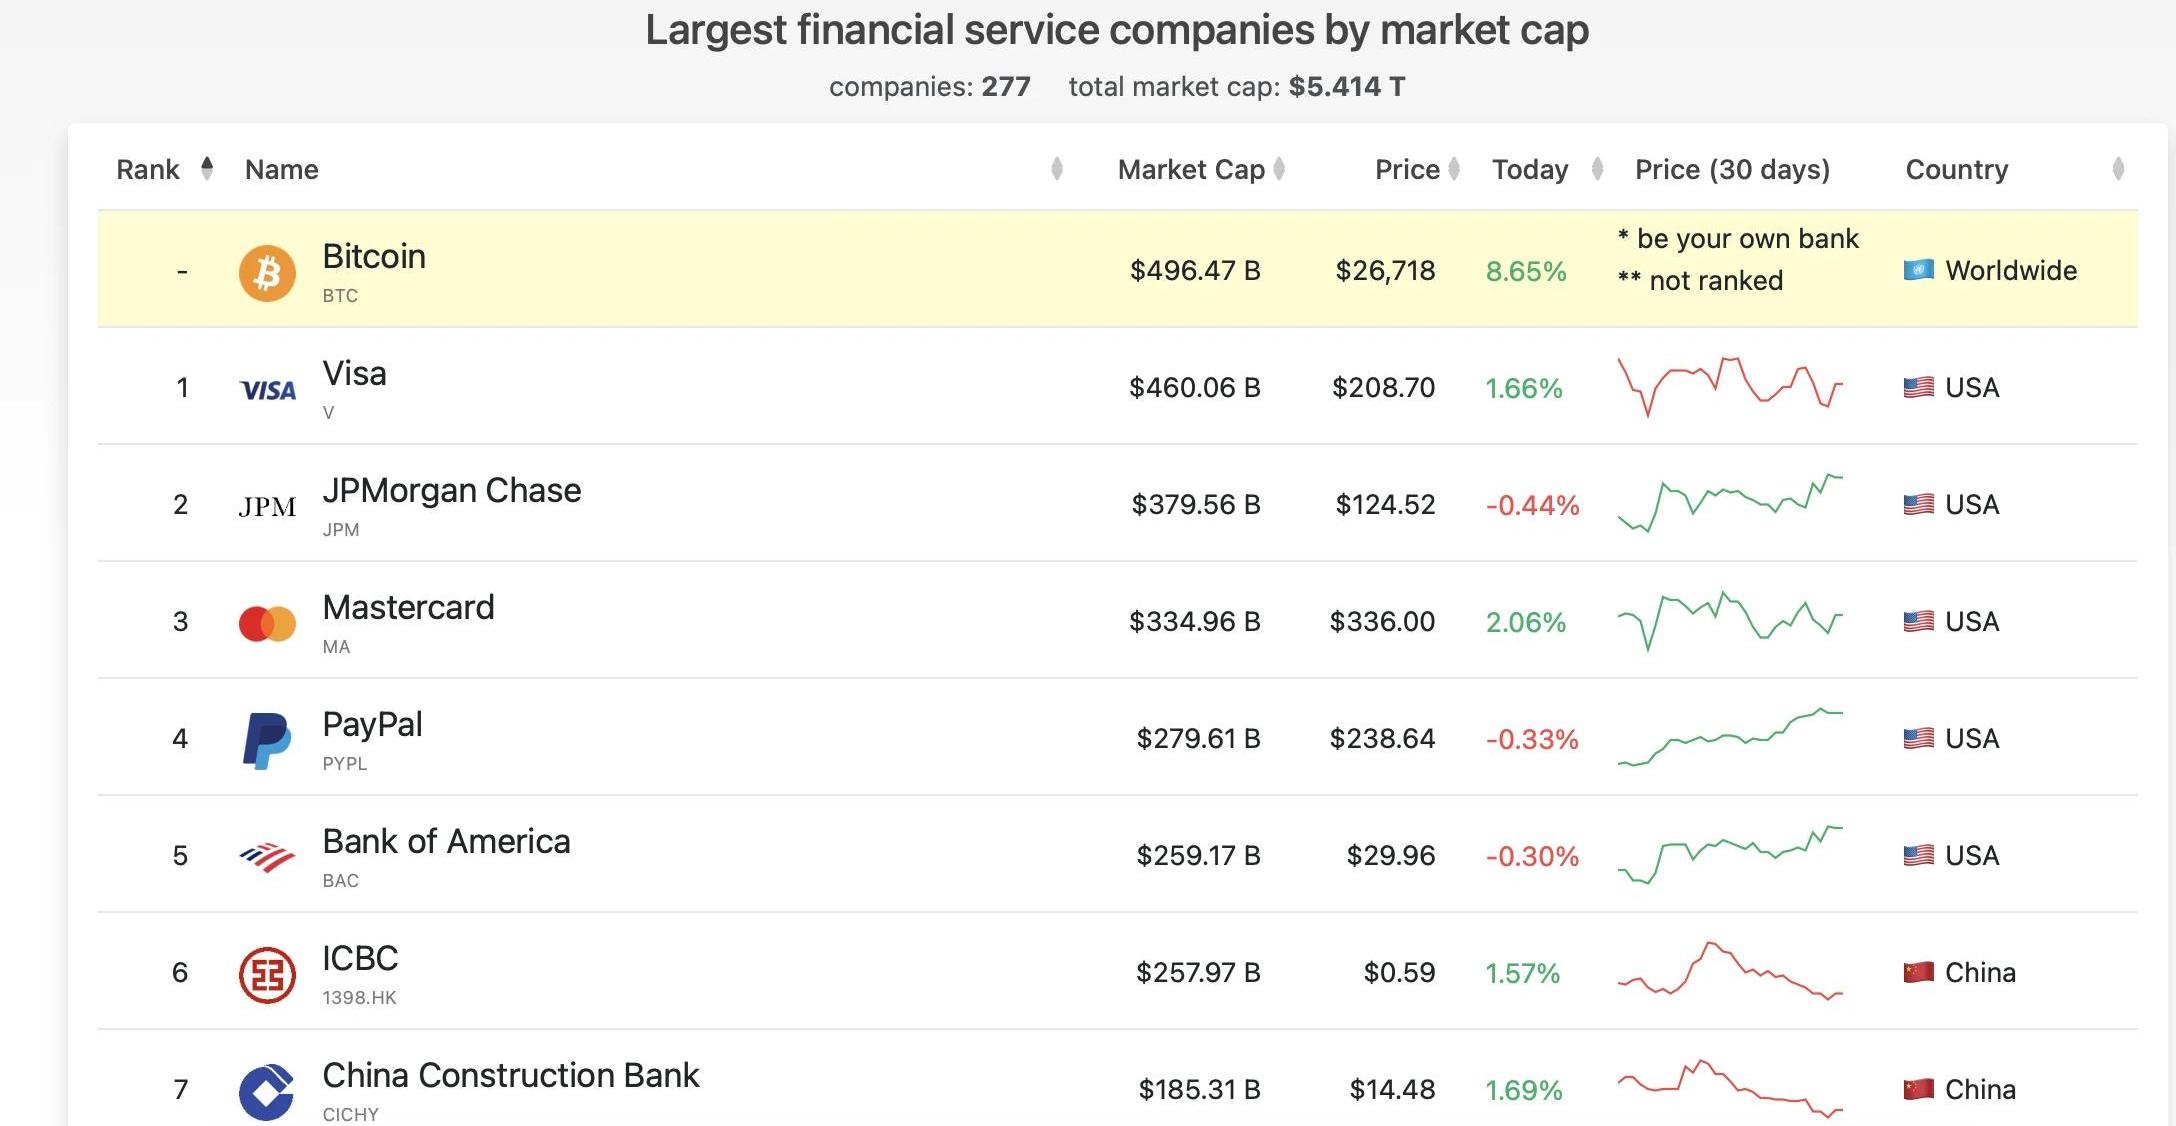
Task: Sort by Price column arrows
Action: pyautogui.click(x=1454, y=169)
